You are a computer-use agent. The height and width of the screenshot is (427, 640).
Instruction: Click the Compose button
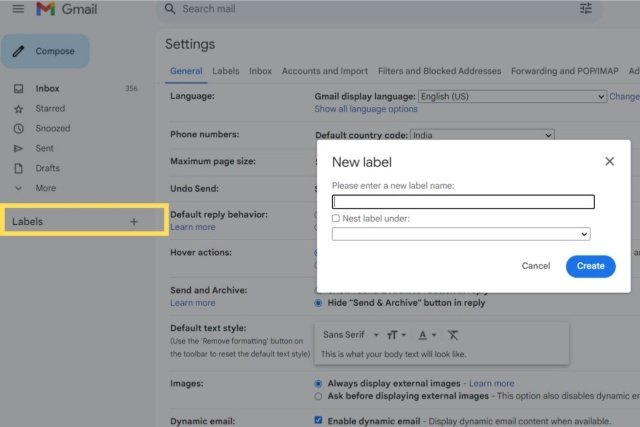45,51
